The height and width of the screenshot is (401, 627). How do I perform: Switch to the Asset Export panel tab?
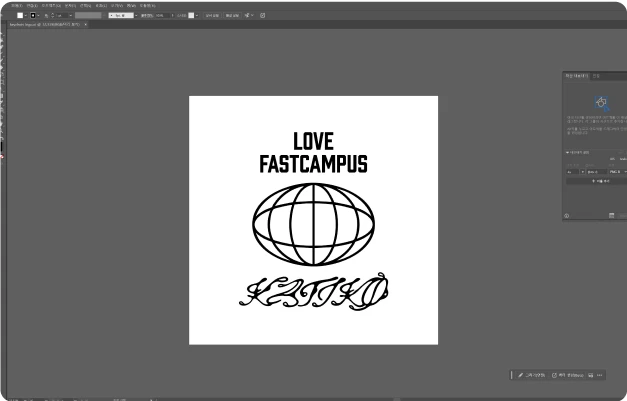(x=577, y=76)
